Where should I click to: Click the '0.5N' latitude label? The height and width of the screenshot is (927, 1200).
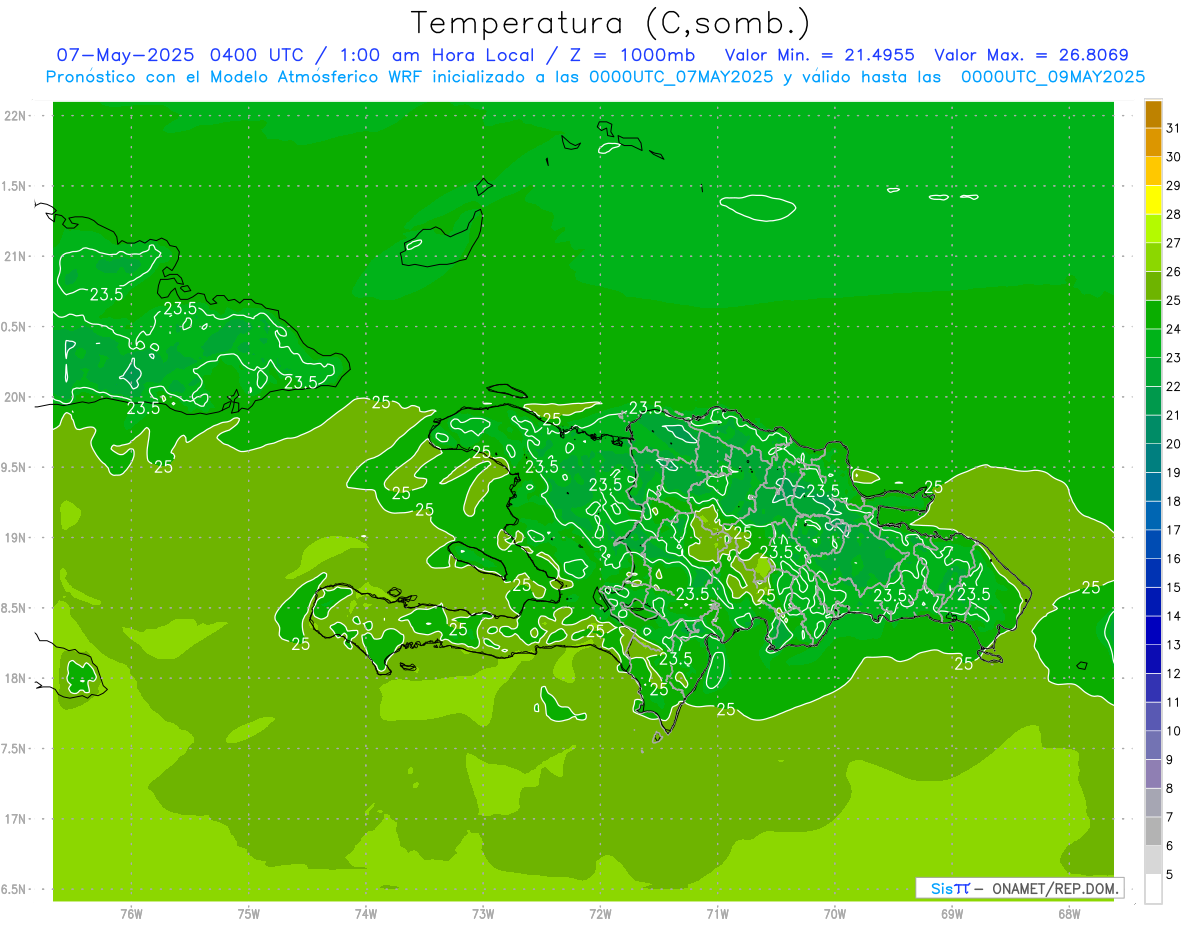tap(13, 327)
